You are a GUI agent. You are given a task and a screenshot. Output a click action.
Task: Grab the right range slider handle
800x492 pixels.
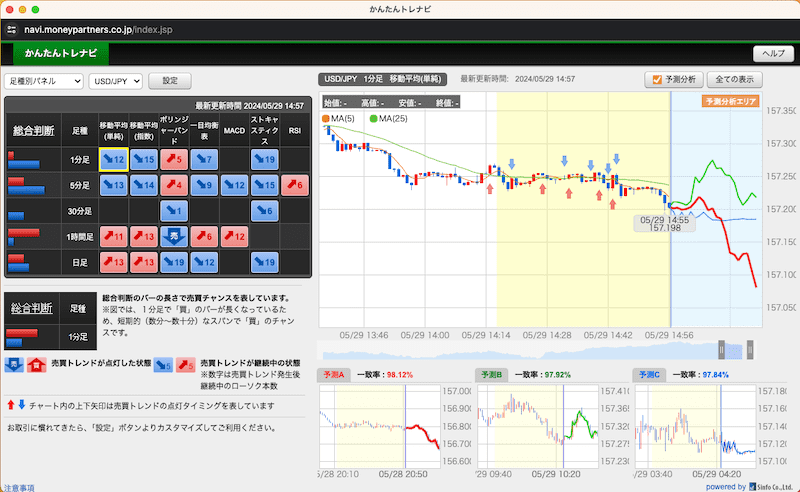750,350
